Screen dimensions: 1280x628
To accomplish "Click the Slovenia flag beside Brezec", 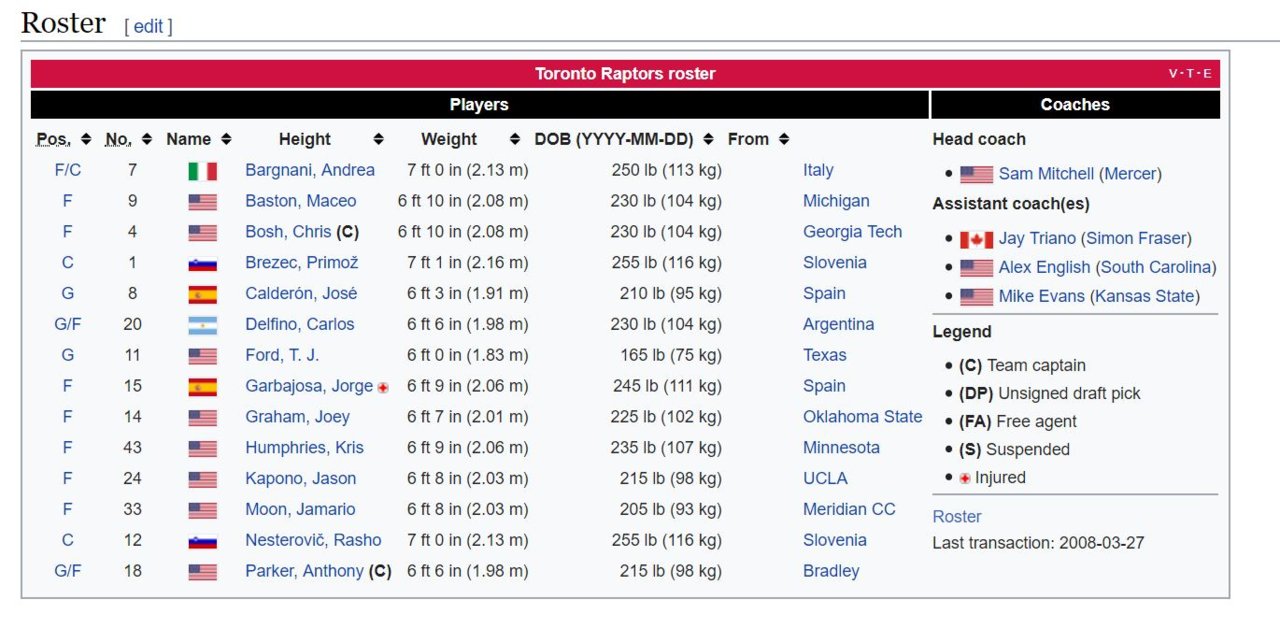I will [x=202, y=263].
